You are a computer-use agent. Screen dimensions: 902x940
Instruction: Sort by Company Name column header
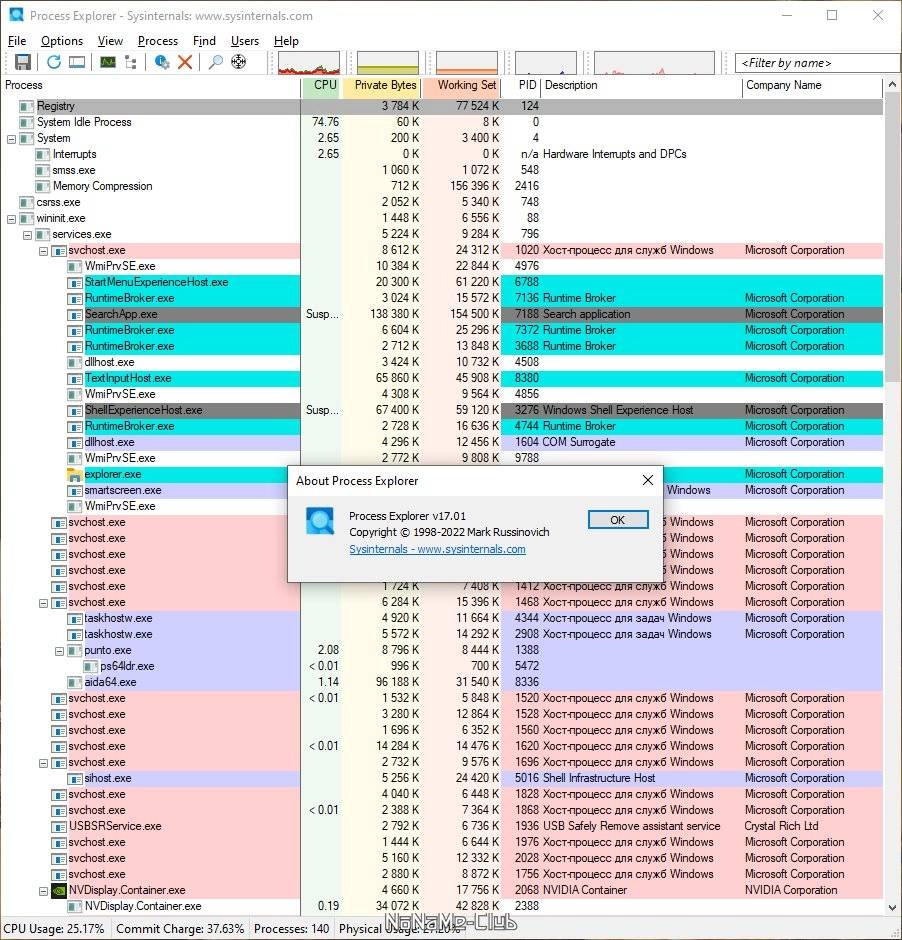pyautogui.click(x=812, y=85)
